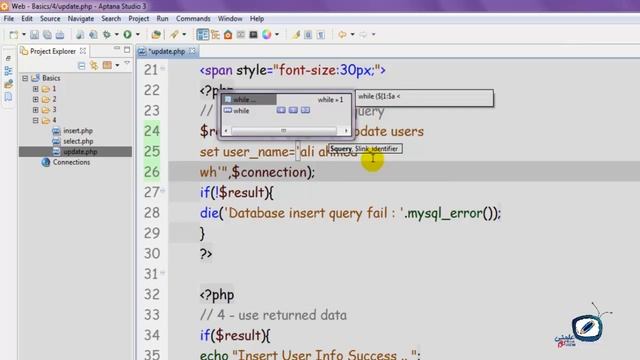Open the Window menu
Screen dimensions: 640x360
coord(230,19)
